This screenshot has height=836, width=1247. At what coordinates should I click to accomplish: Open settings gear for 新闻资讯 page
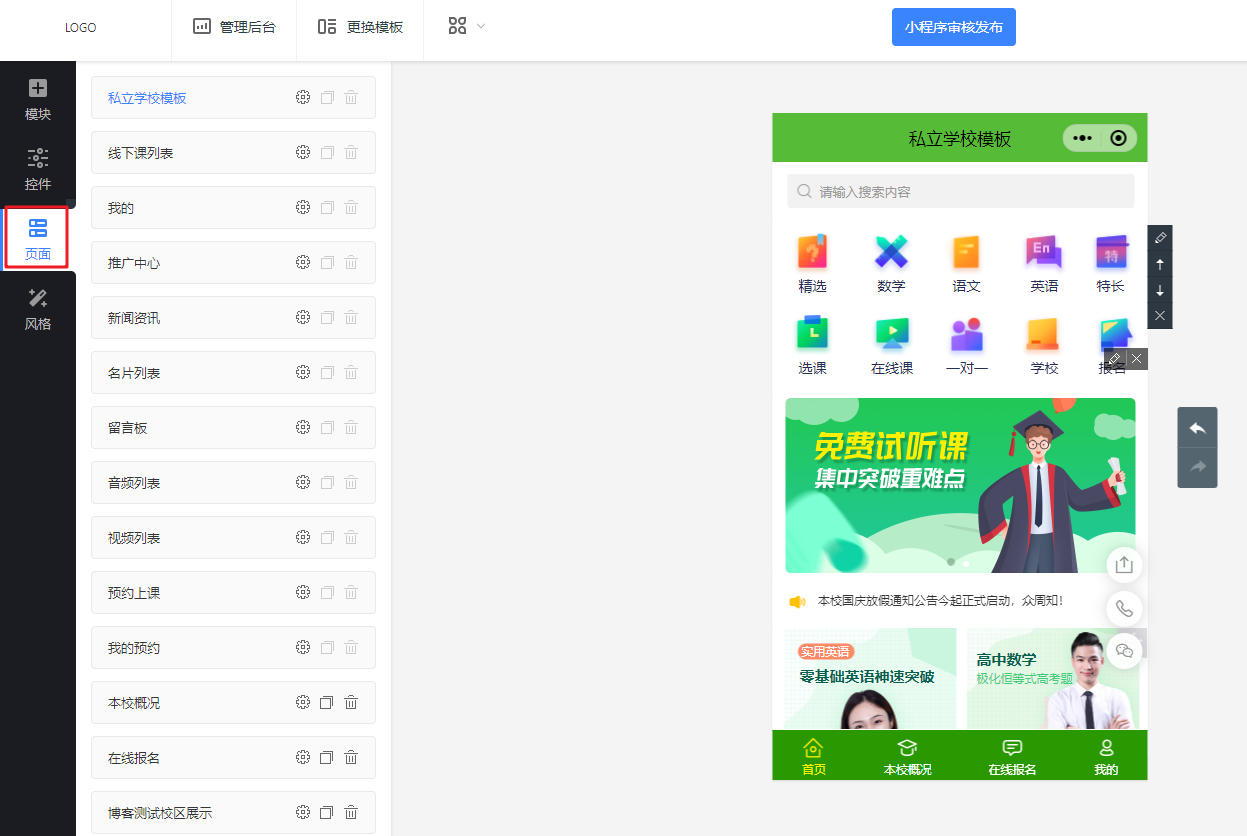coord(303,317)
